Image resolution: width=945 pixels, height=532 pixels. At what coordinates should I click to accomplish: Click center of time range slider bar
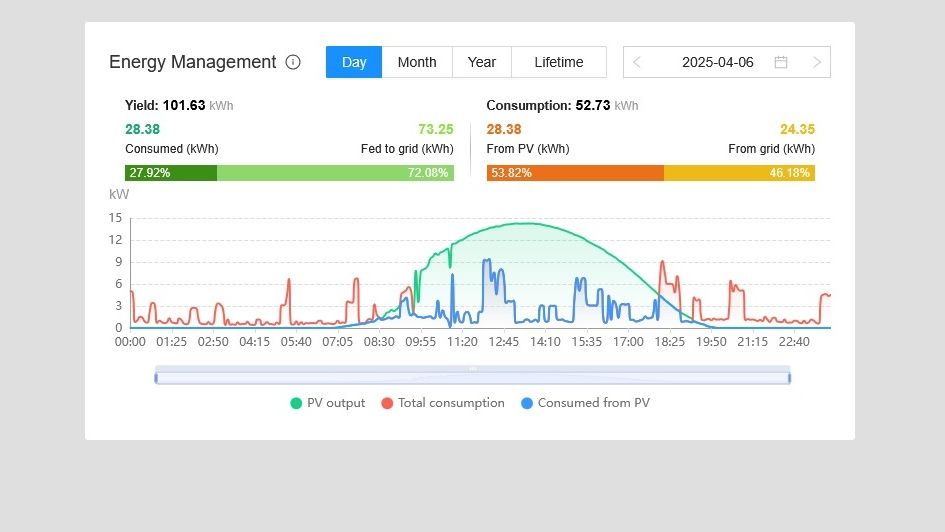[x=473, y=377]
